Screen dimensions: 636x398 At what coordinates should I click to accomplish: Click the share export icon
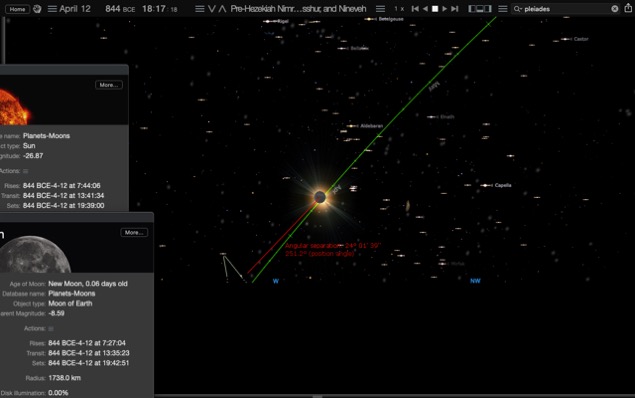628,8
